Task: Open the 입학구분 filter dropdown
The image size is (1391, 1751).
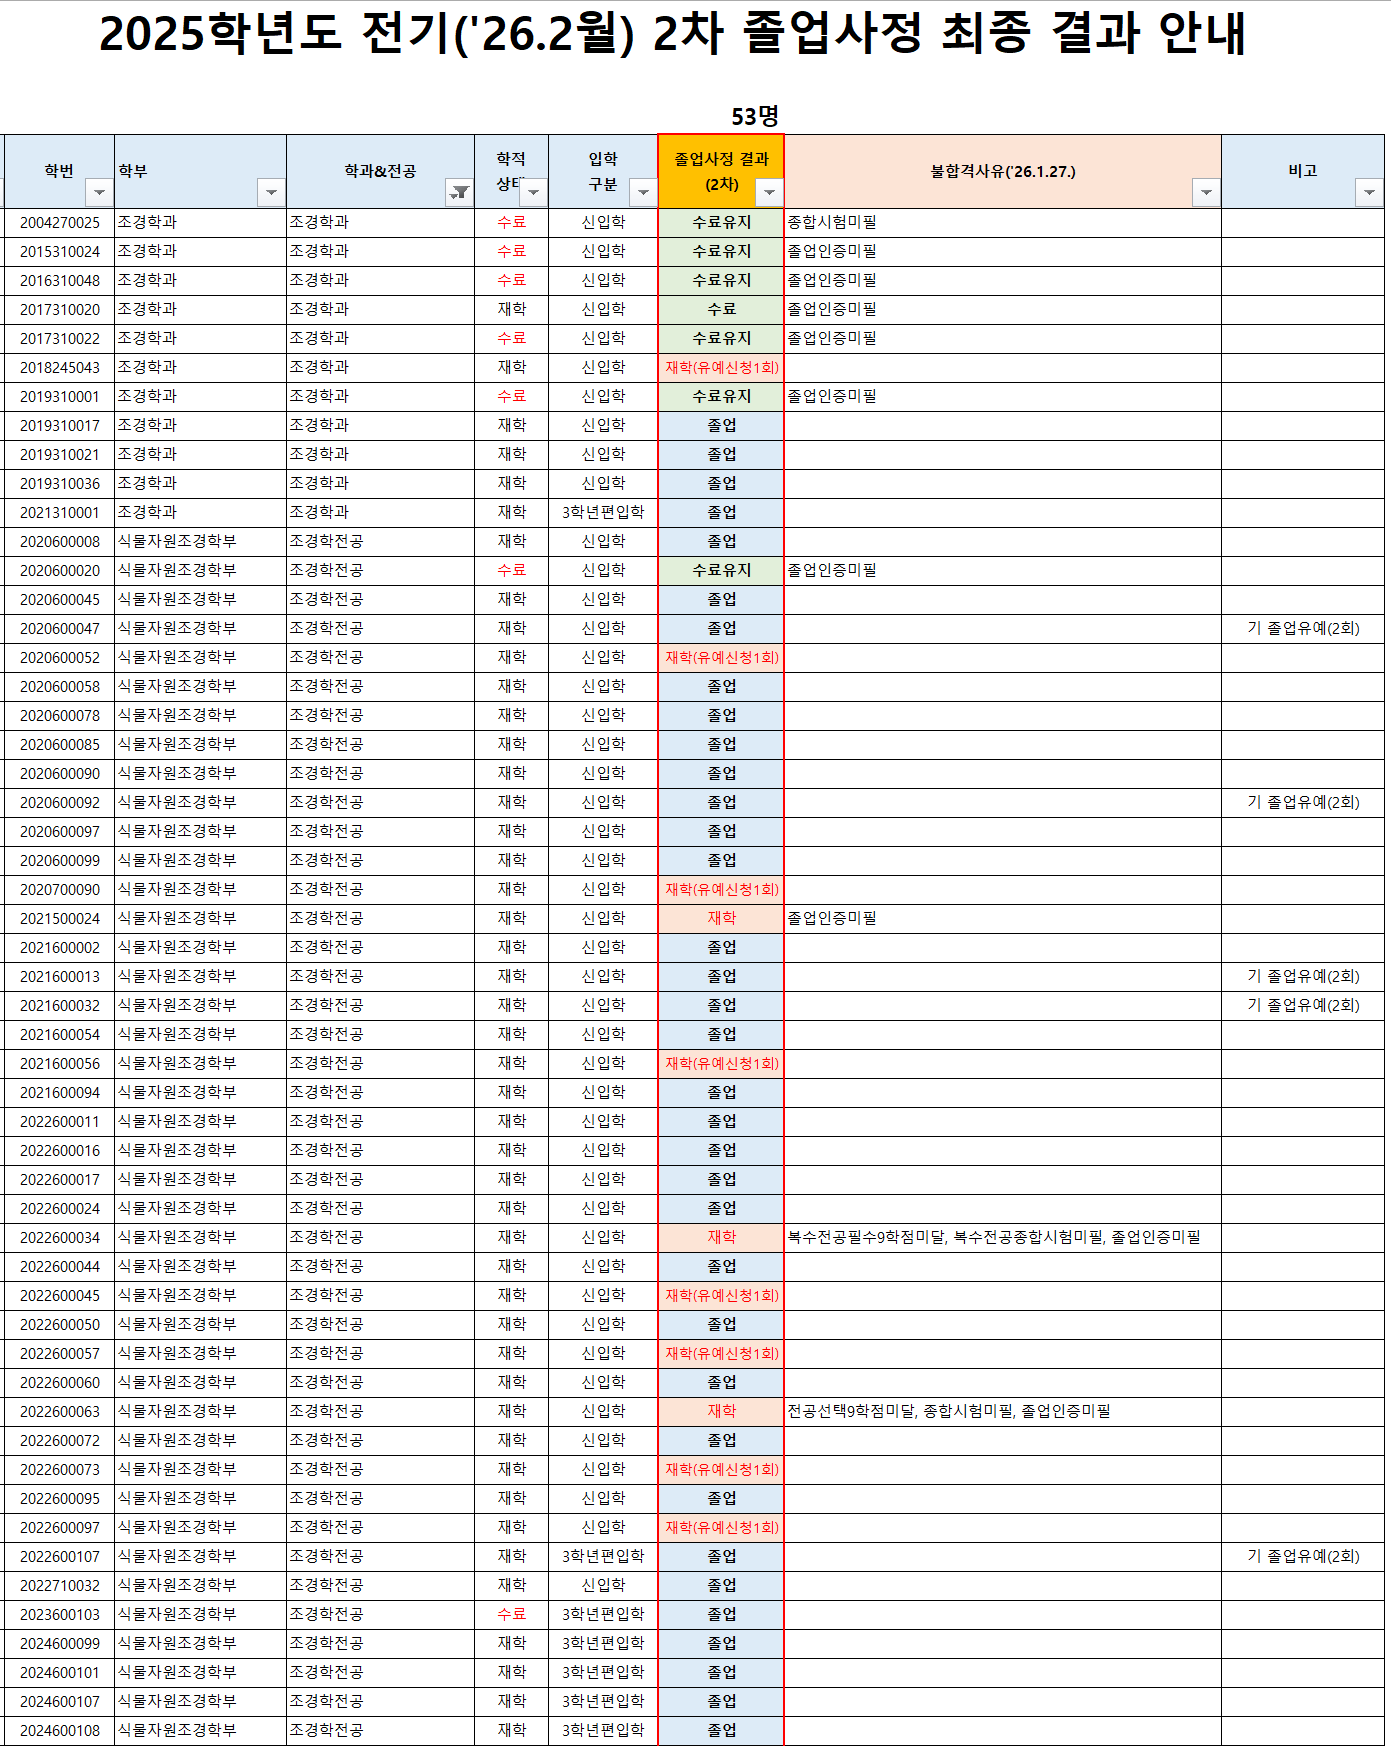Action: [643, 192]
